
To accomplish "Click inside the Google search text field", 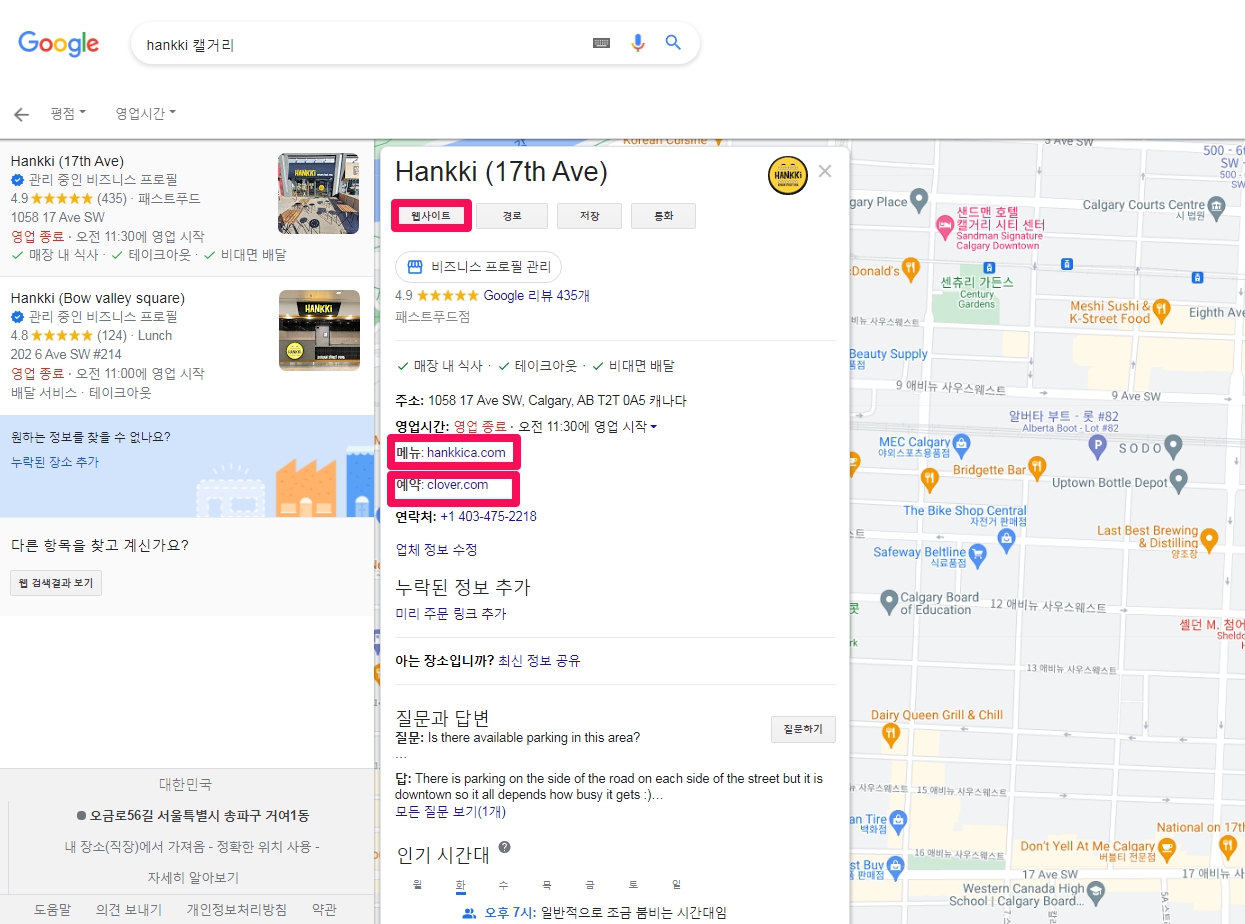I will click(360, 44).
